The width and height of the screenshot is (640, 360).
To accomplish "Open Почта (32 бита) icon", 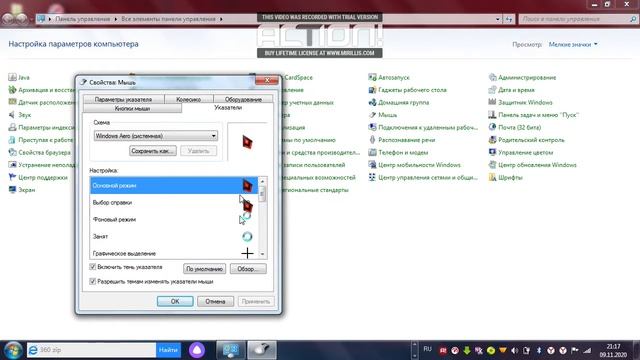I will [492, 127].
